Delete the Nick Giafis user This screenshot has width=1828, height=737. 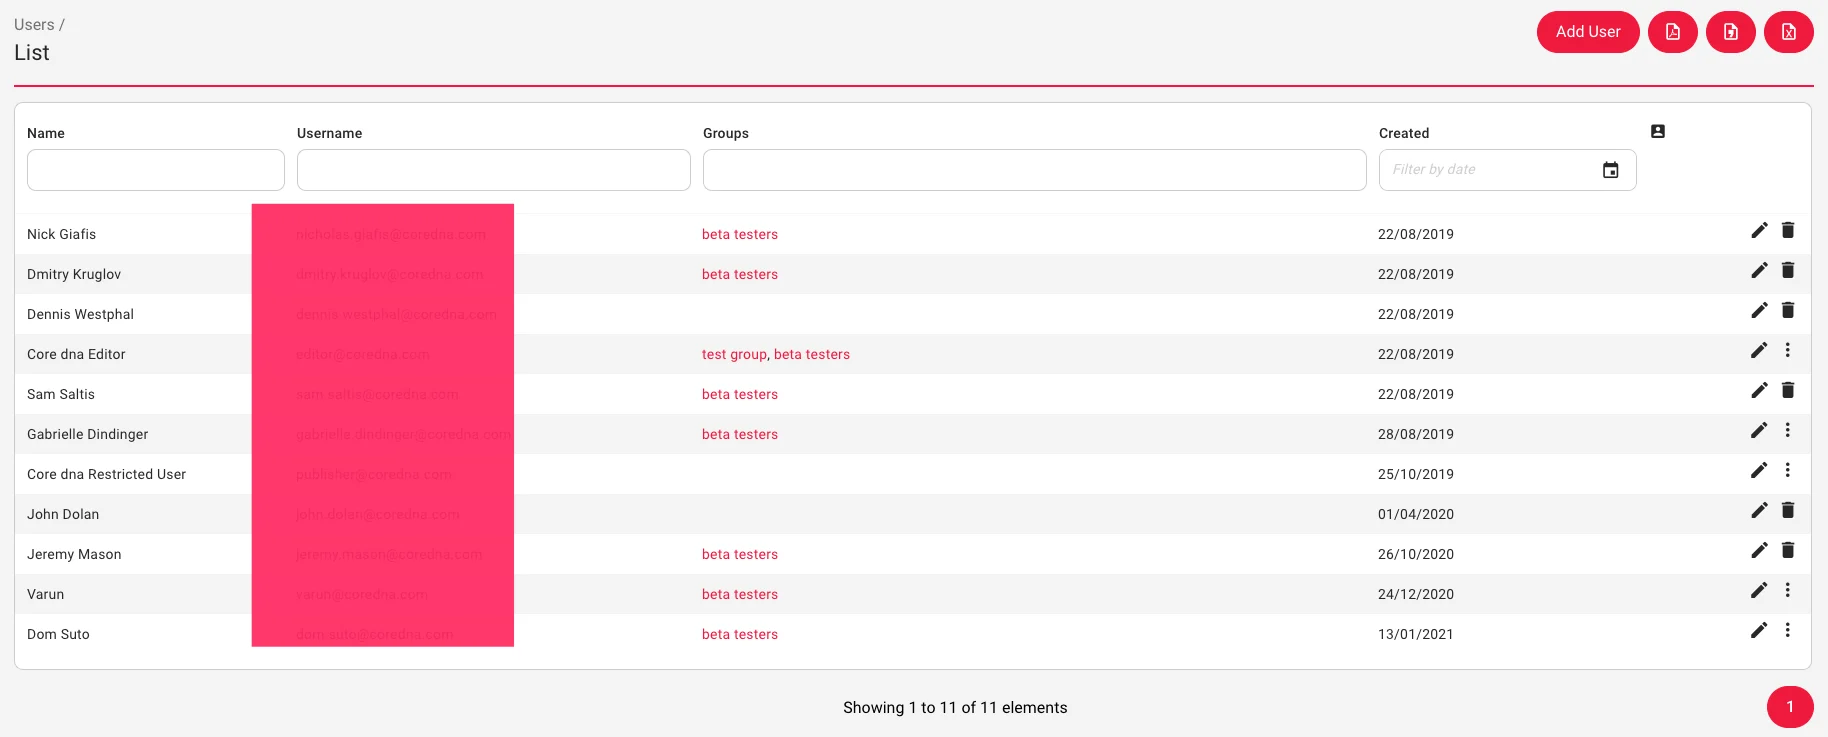click(x=1788, y=230)
